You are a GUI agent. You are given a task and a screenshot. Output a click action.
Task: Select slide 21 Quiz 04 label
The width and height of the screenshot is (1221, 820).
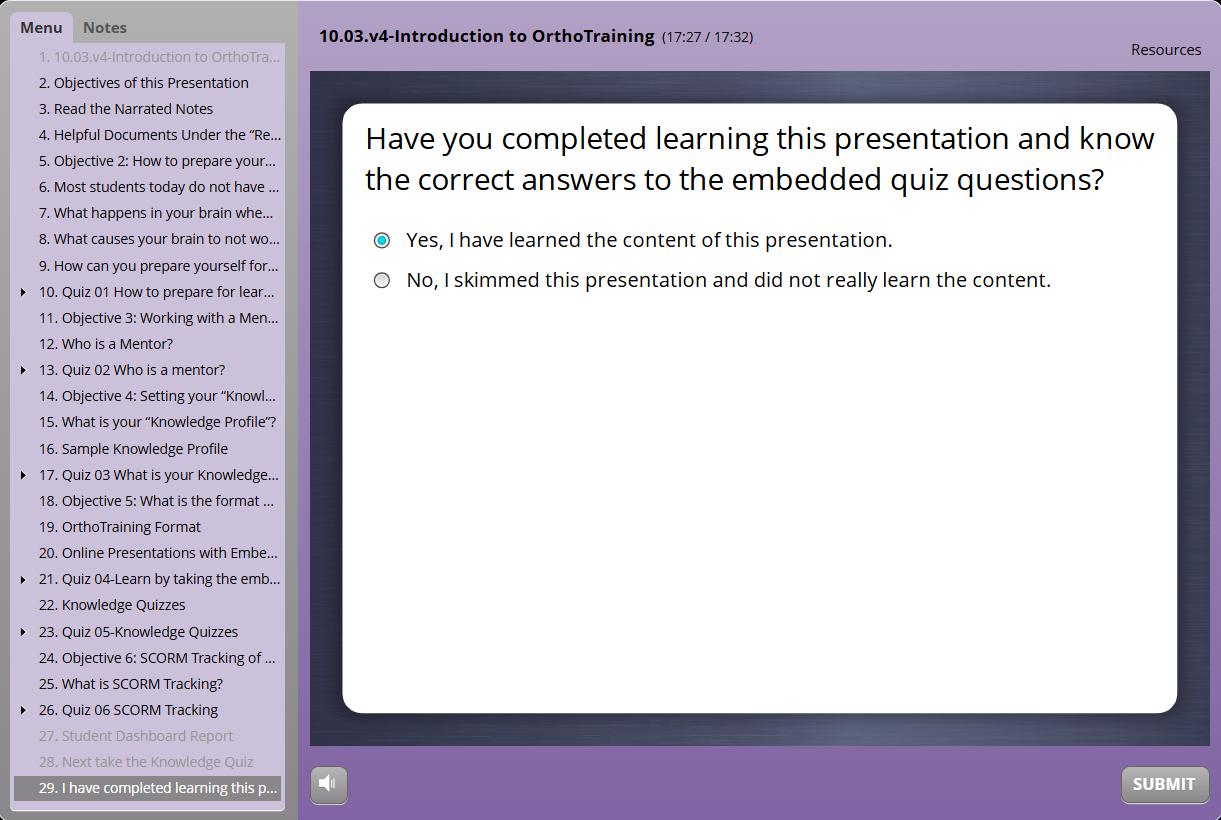point(159,579)
